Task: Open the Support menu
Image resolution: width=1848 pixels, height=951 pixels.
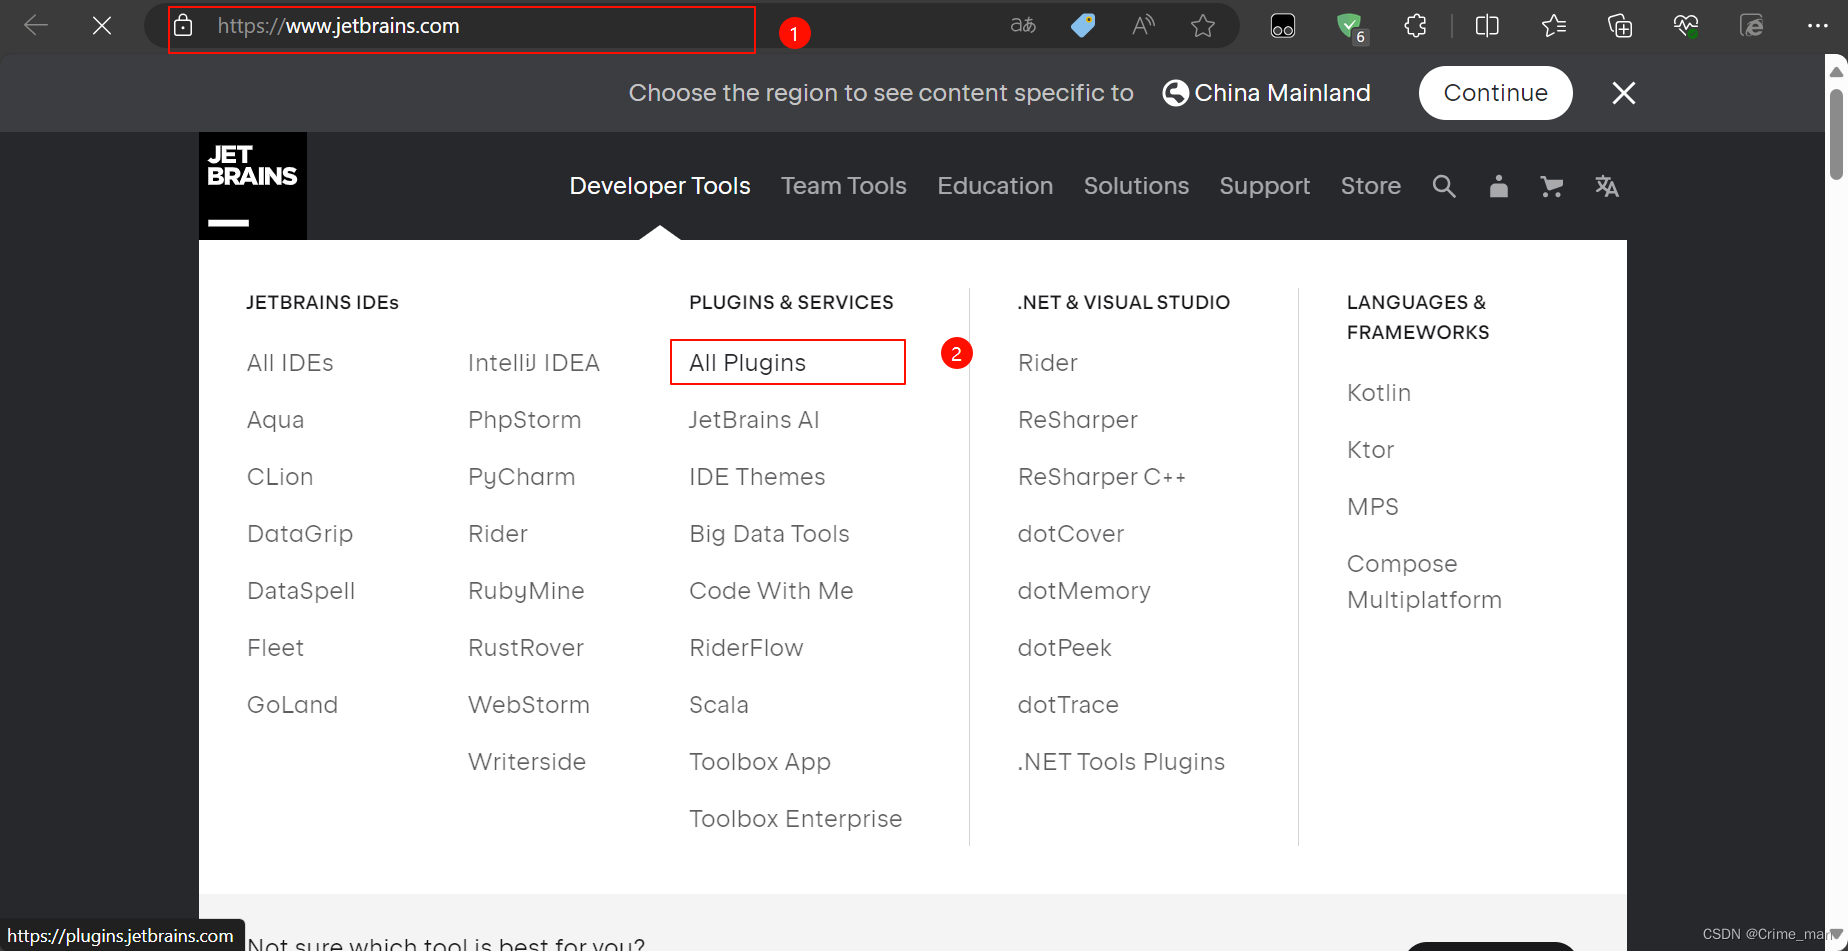Action: (1265, 187)
